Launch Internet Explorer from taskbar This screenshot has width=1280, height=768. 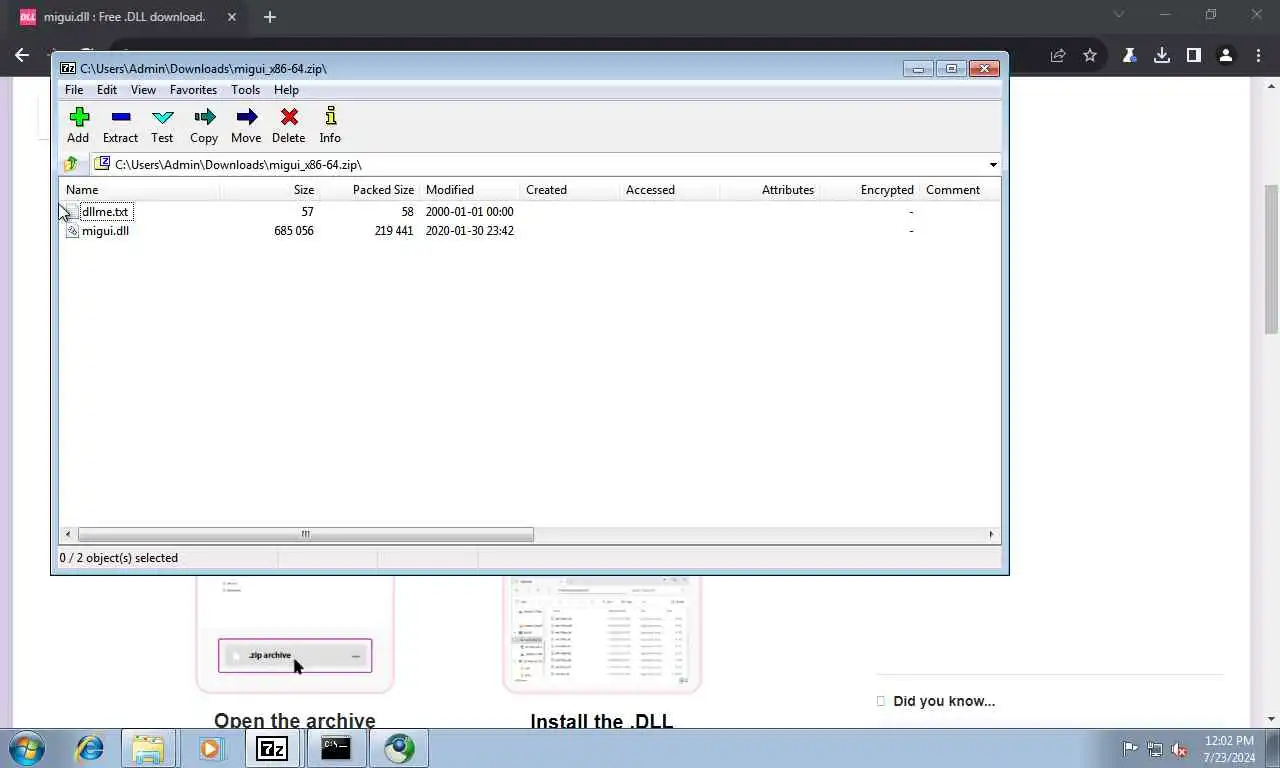90,748
